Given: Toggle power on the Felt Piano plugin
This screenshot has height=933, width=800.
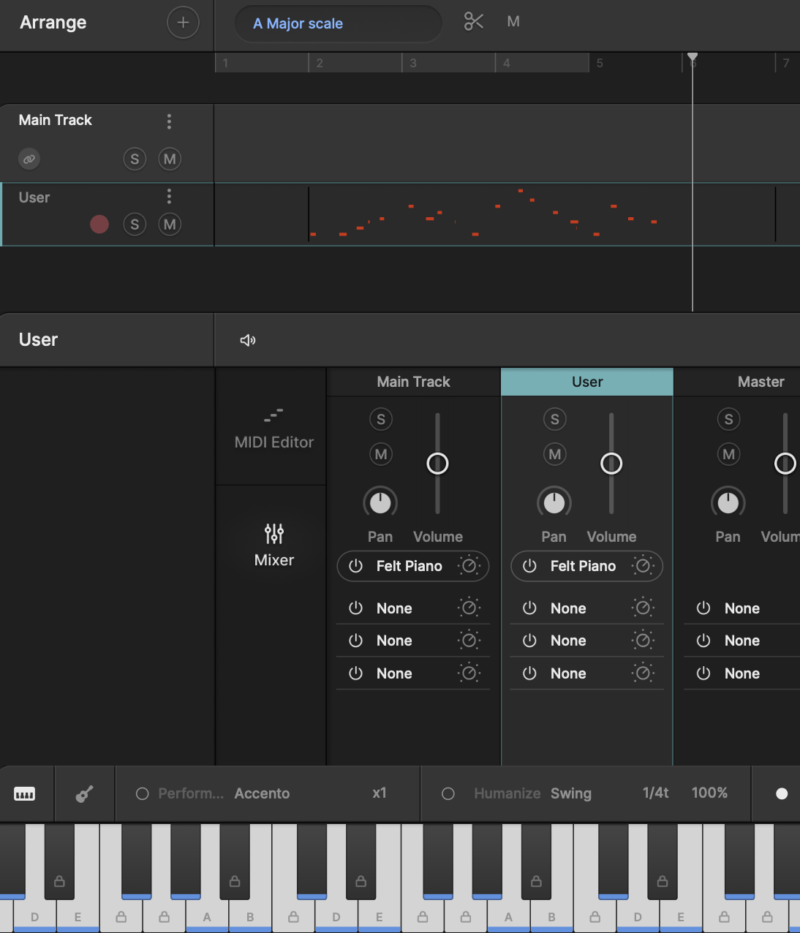Looking at the screenshot, I should click(x=356, y=566).
